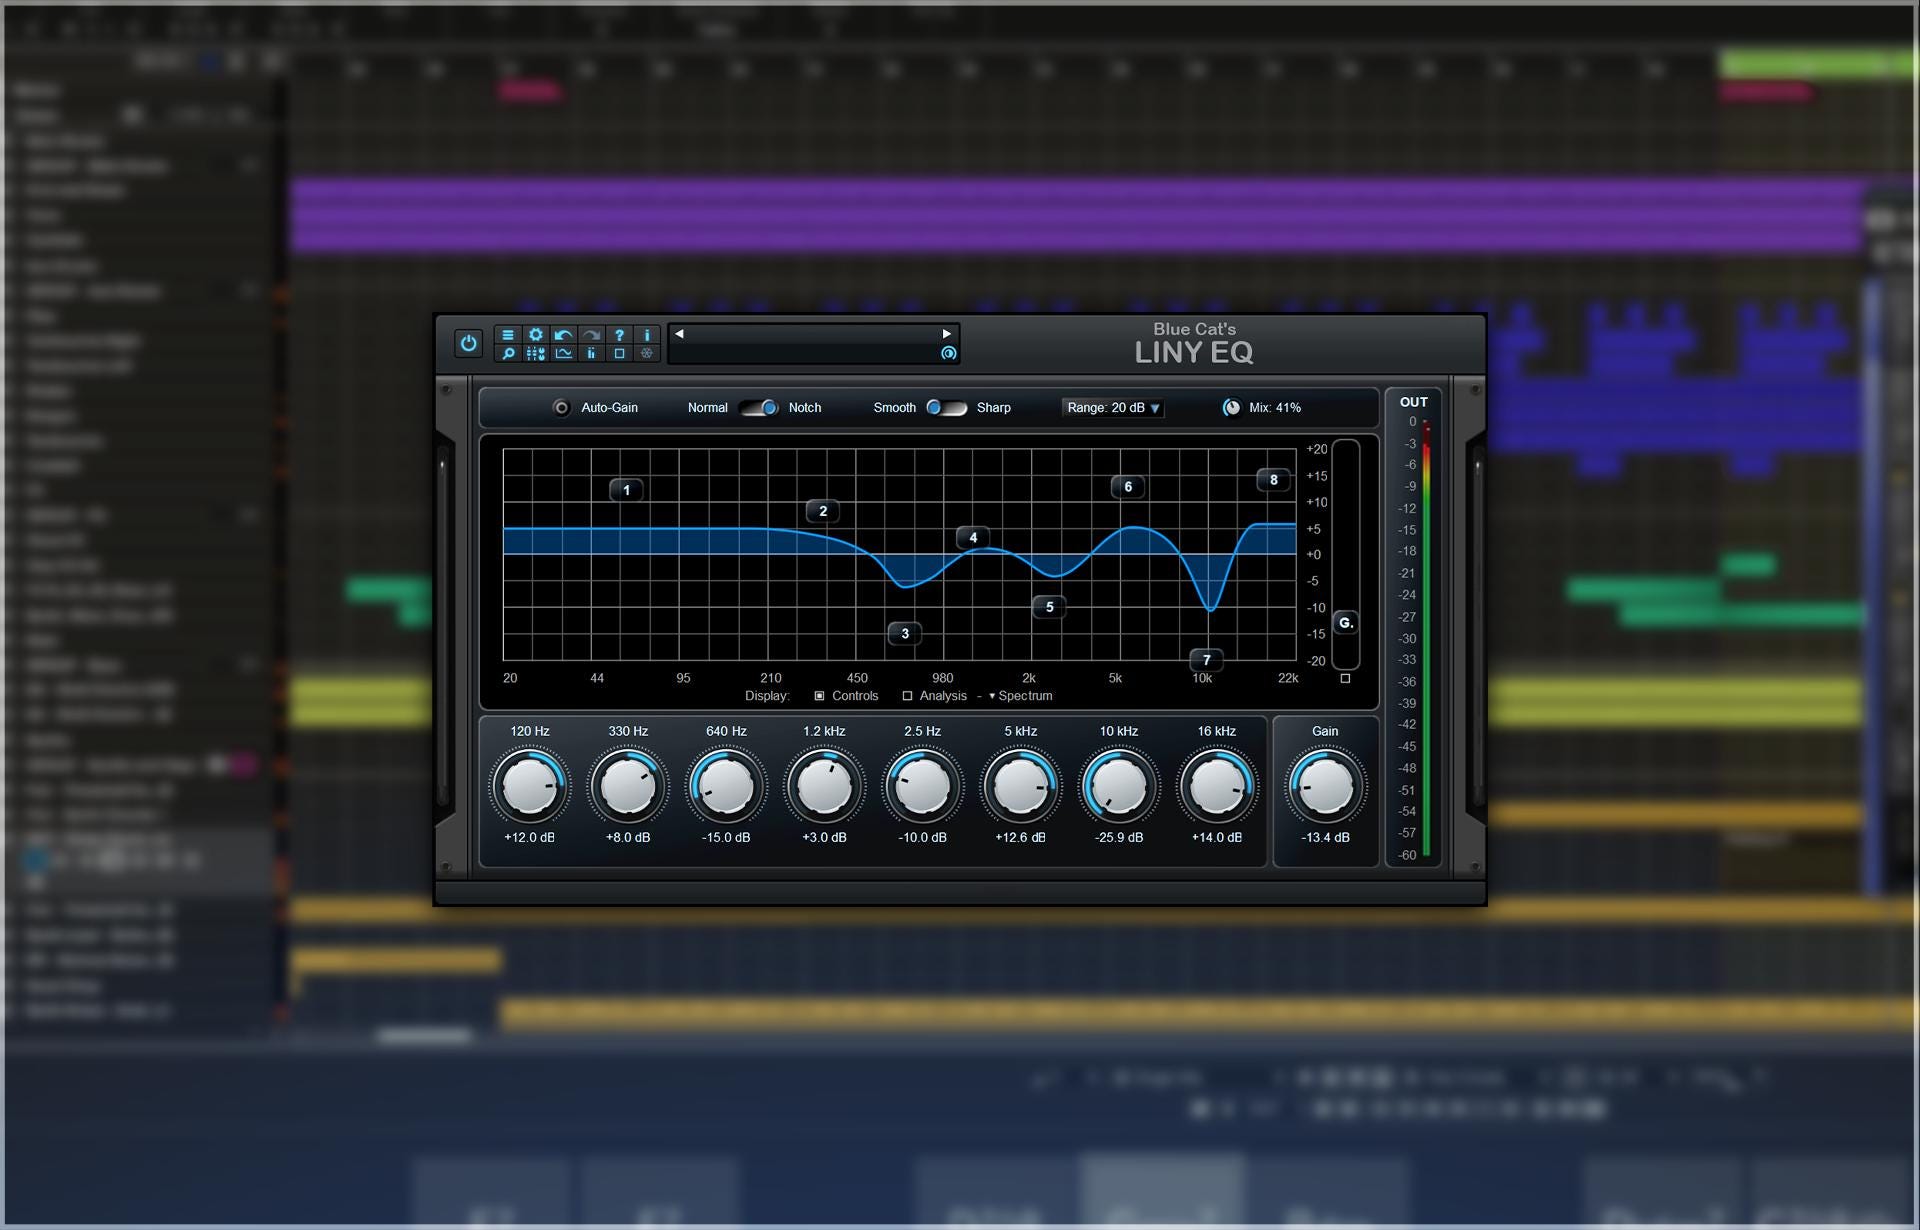Open the help question mark icon

point(619,335)
